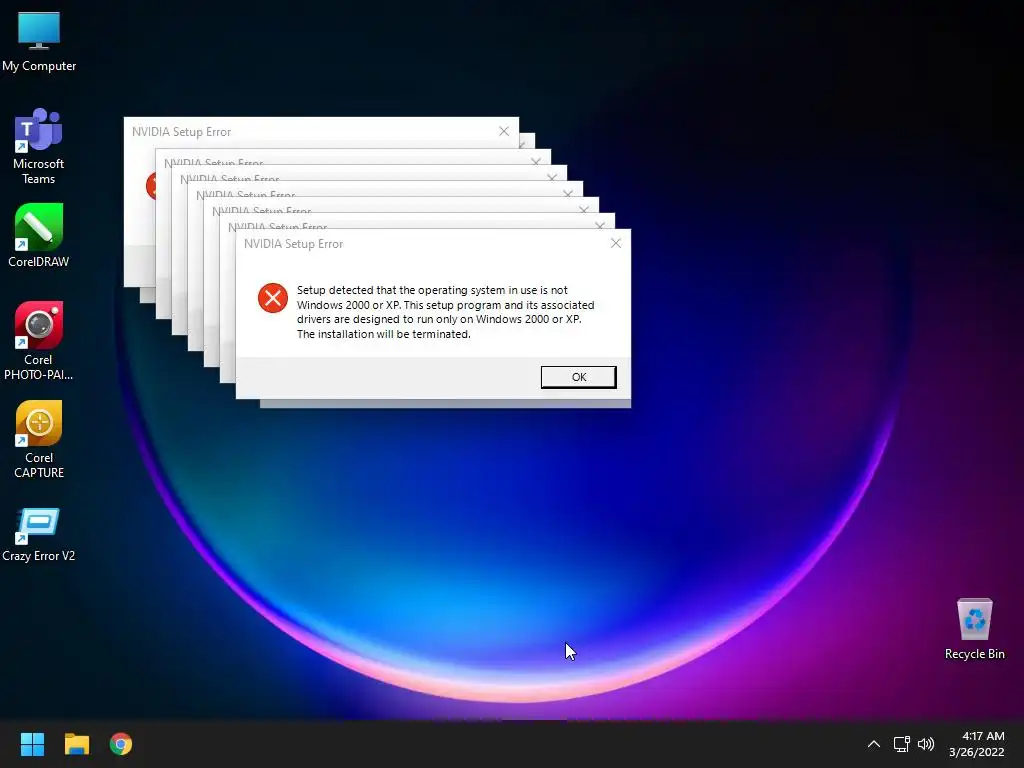Image resolution: width=1024 pixels, height=768 pixels.
Task: Open the Windows Start menu
Action: click(32, 744)
